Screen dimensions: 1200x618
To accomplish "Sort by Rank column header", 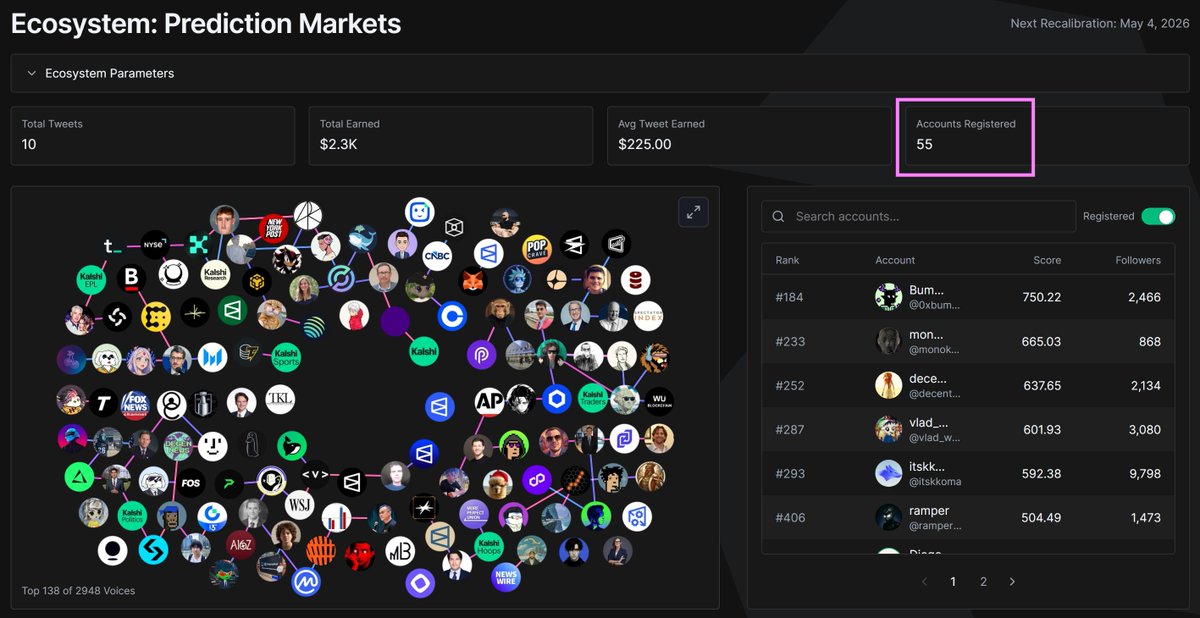I will 788,260.
